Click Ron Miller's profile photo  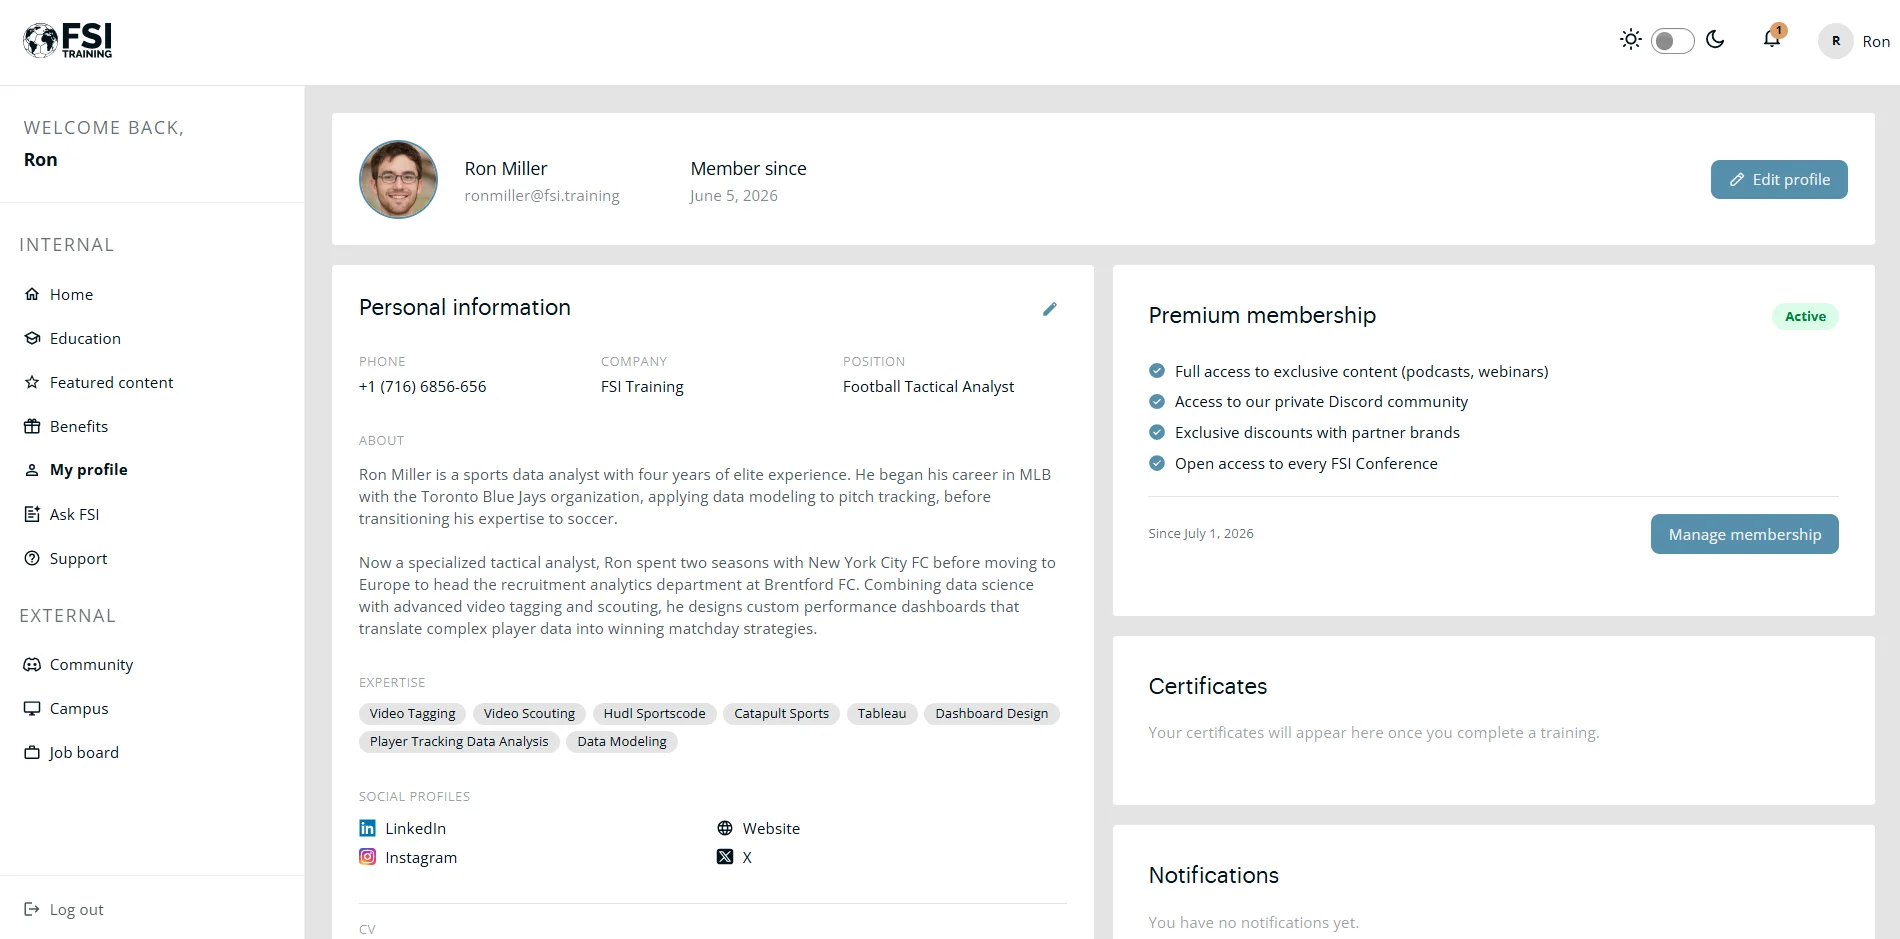click(x=398, y=179)
